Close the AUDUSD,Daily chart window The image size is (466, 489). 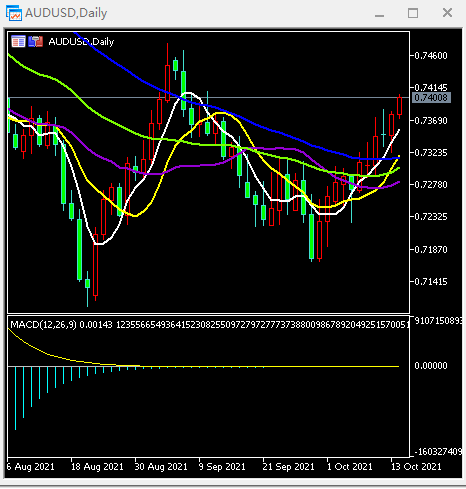(447, 13)
